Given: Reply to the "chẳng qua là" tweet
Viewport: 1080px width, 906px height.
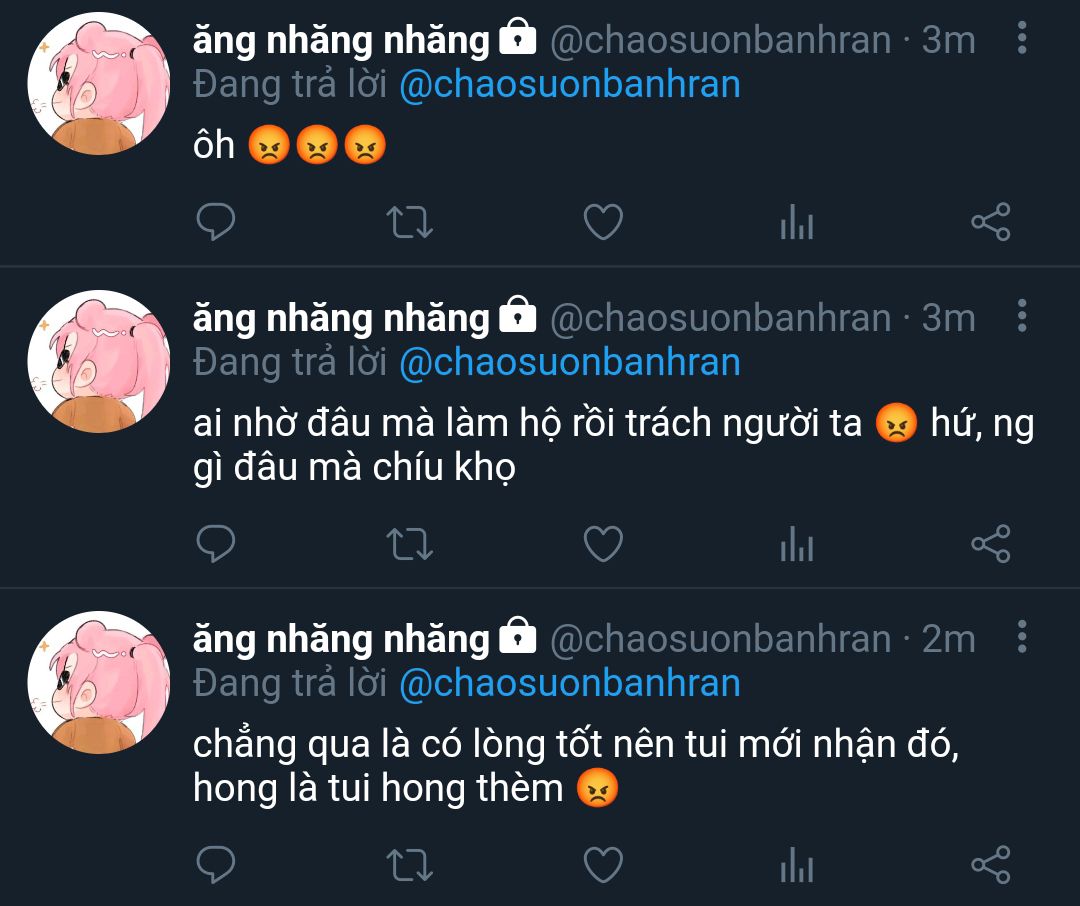Looking at the screenshot, I should (x=216, y=865).
